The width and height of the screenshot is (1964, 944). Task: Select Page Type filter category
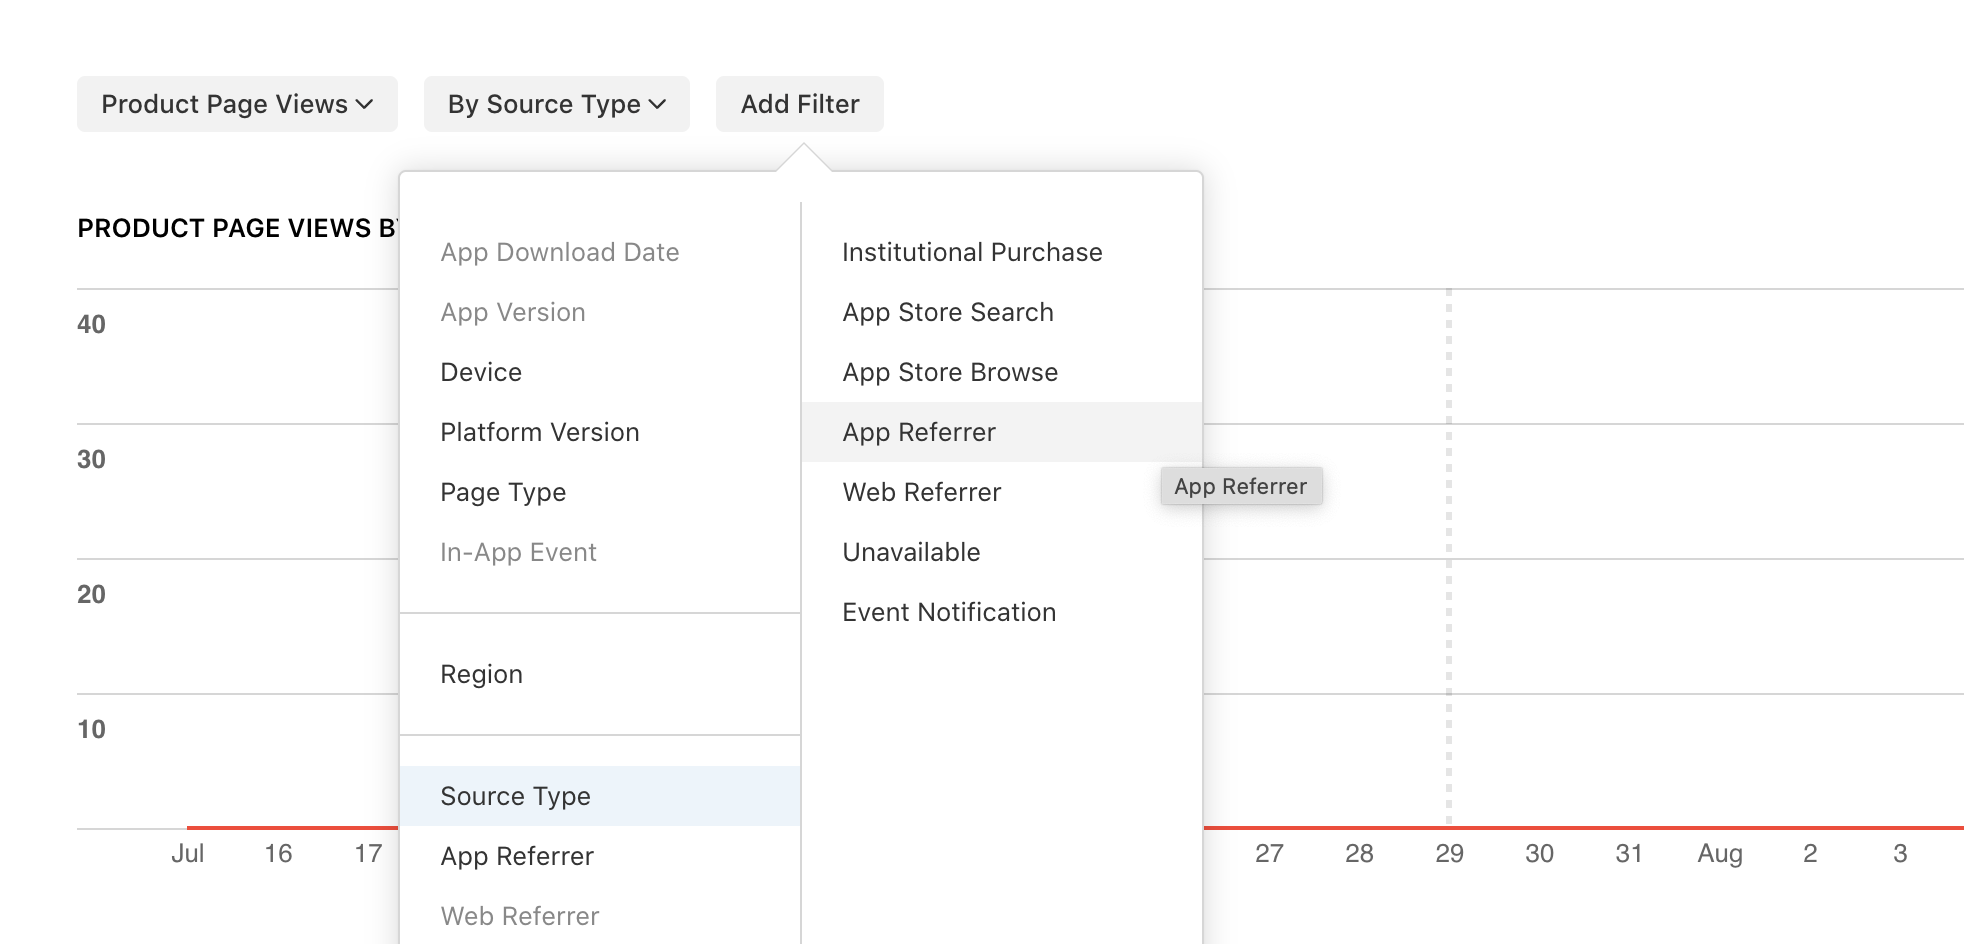point(503,492)
